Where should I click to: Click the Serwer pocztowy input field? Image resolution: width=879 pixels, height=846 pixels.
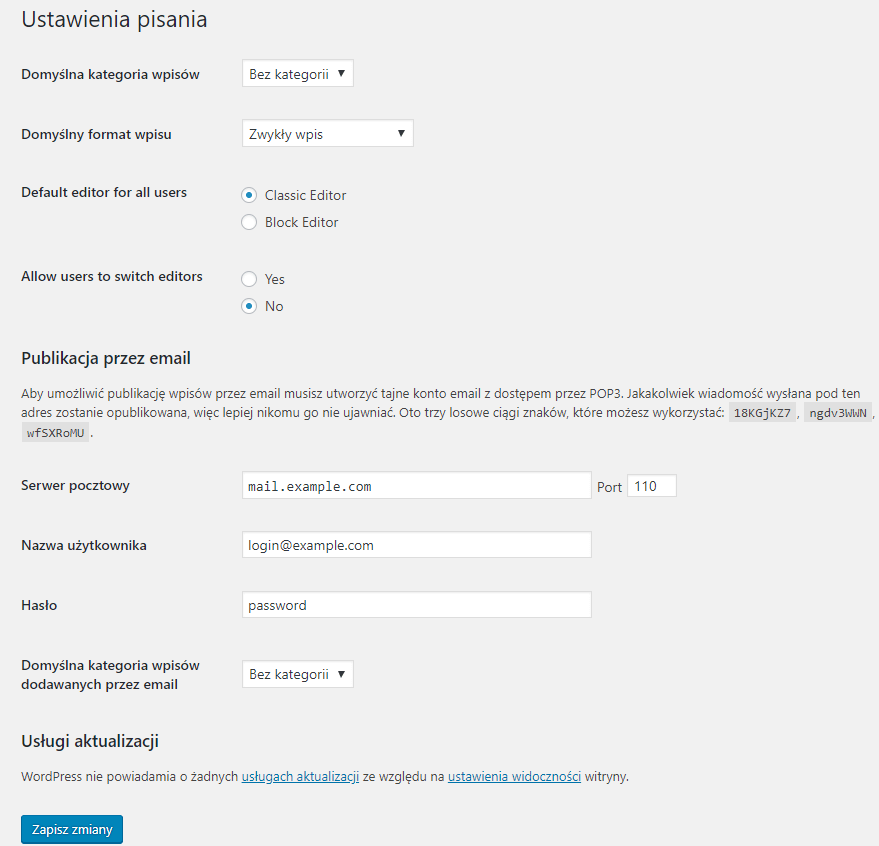pyautogui.click(x=417, y=486)
